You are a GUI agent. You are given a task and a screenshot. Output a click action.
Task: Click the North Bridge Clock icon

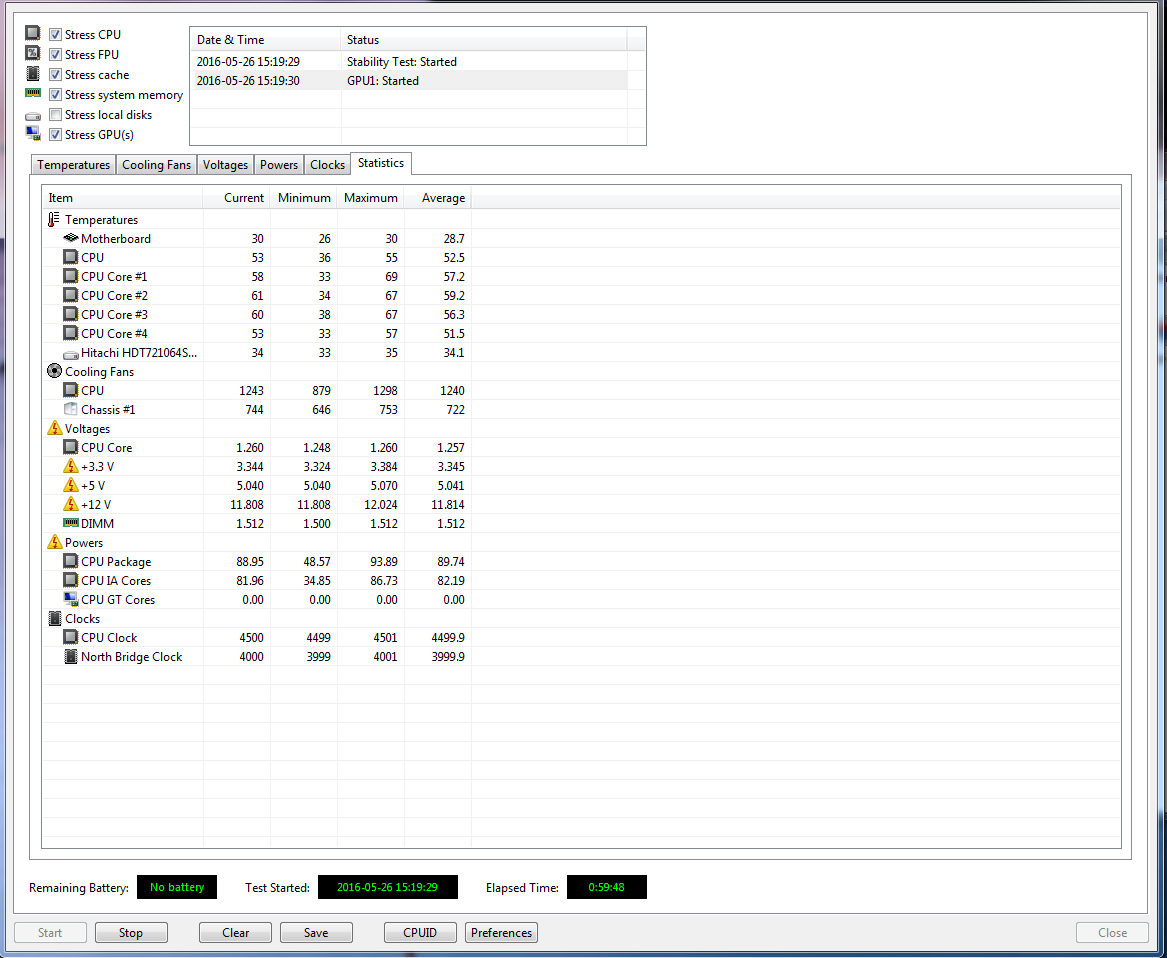71,657
